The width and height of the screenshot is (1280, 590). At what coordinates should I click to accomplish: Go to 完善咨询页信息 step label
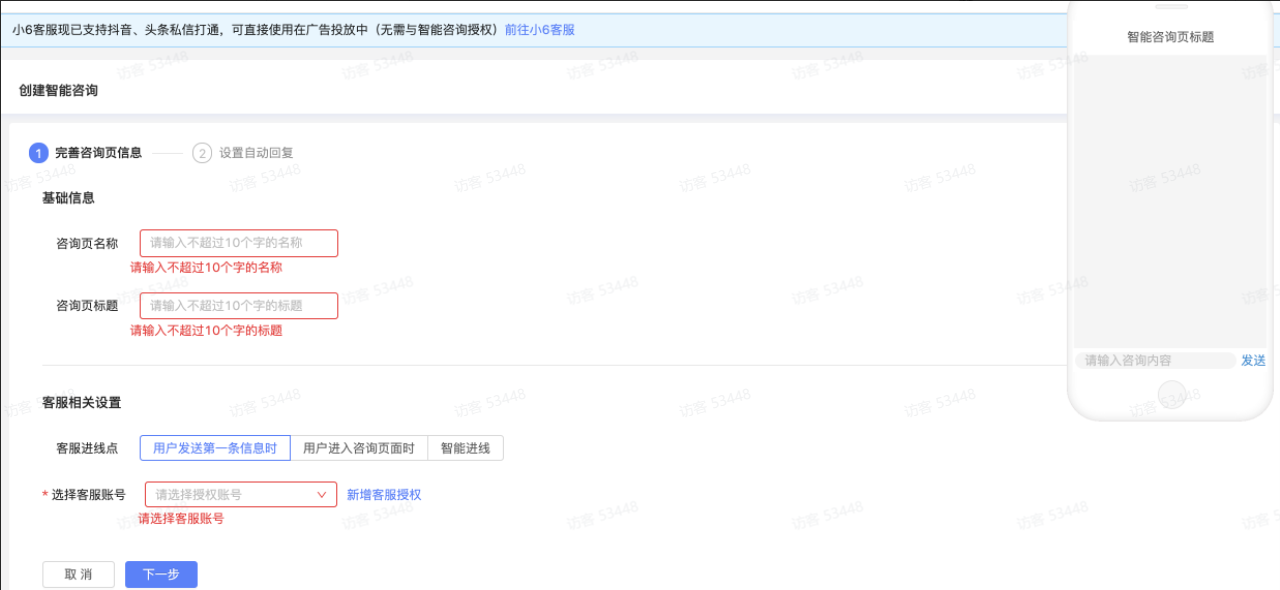(98, 153)
